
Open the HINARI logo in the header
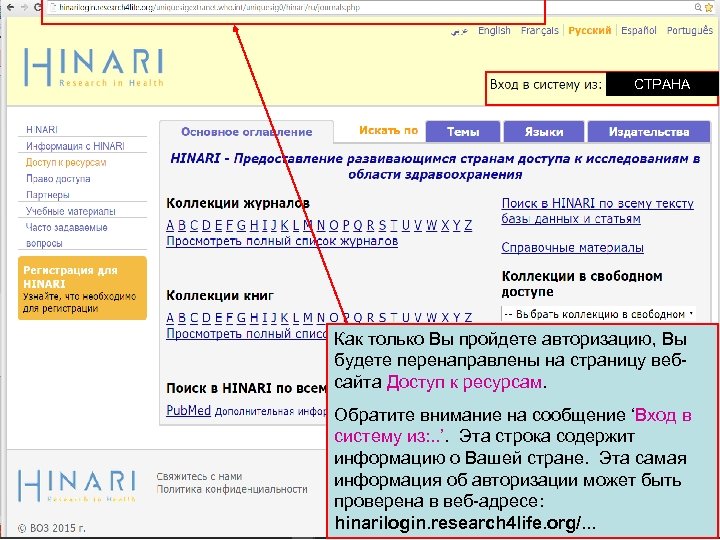point(94,67)
